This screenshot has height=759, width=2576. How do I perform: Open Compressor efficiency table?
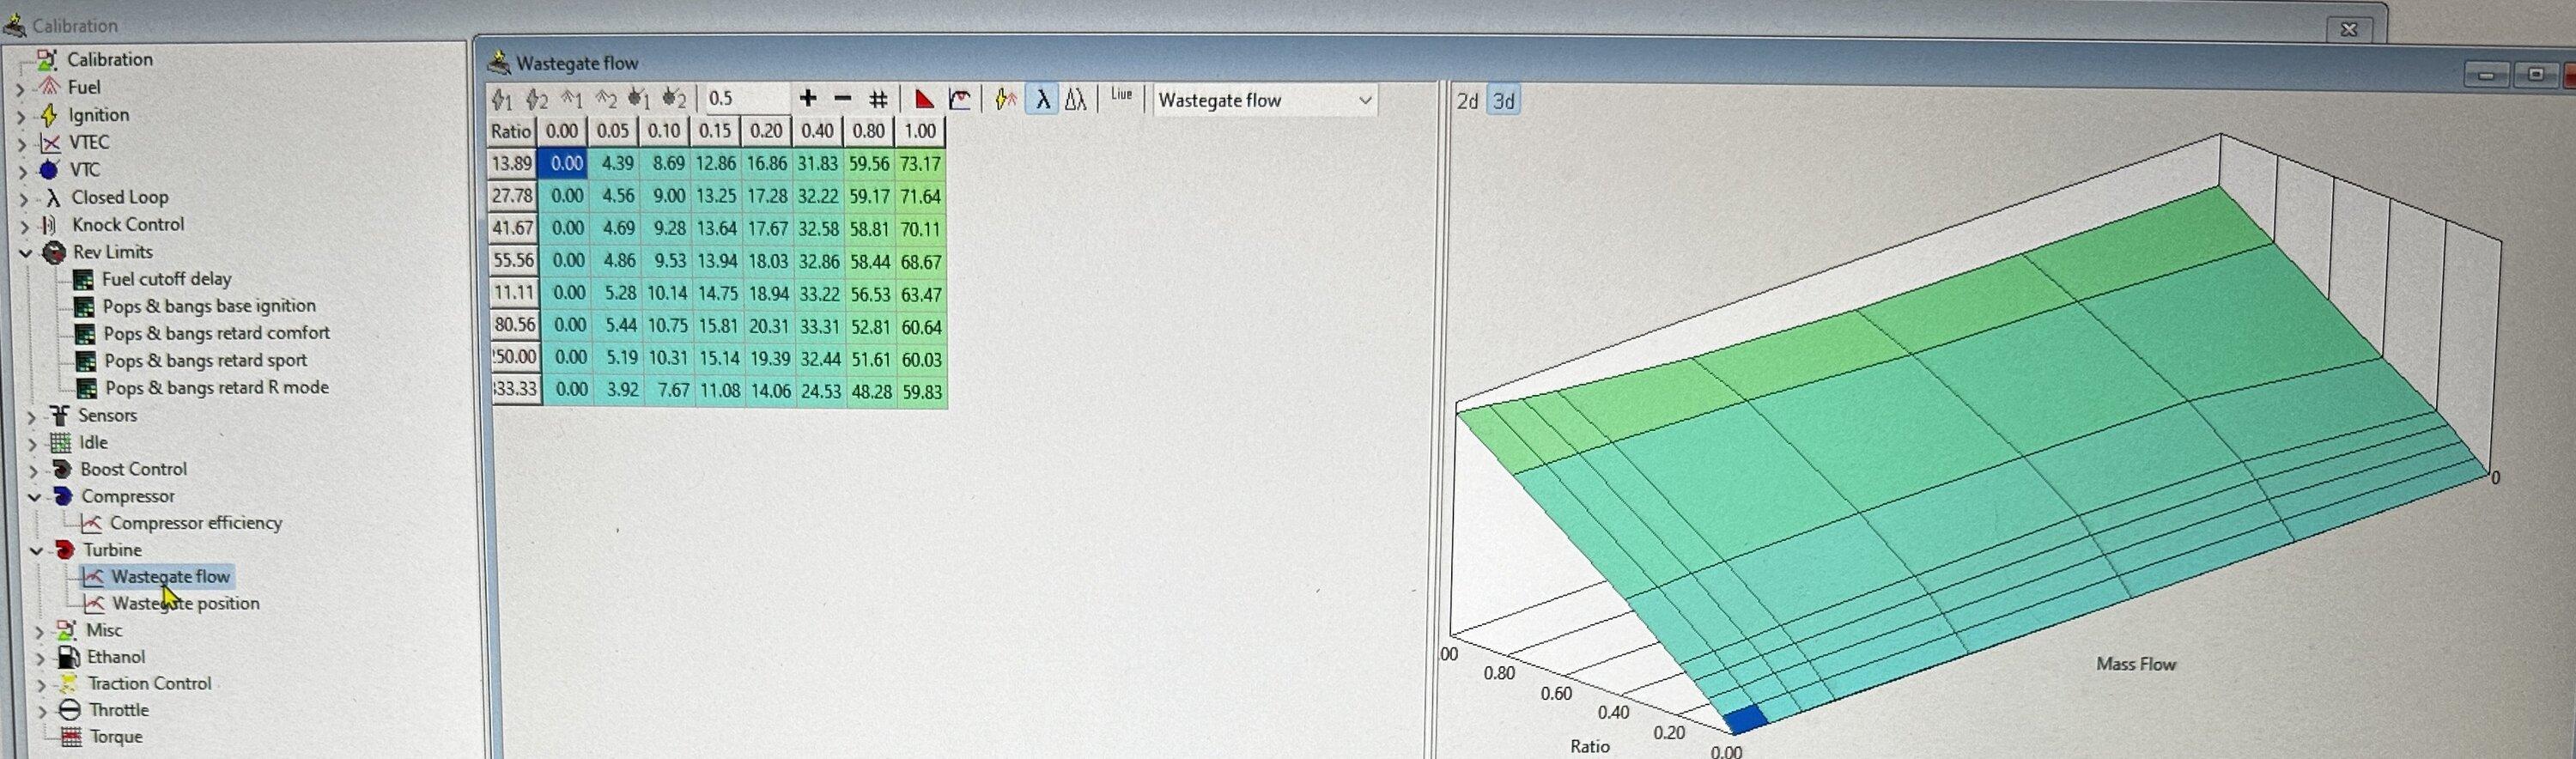[195, 523]
